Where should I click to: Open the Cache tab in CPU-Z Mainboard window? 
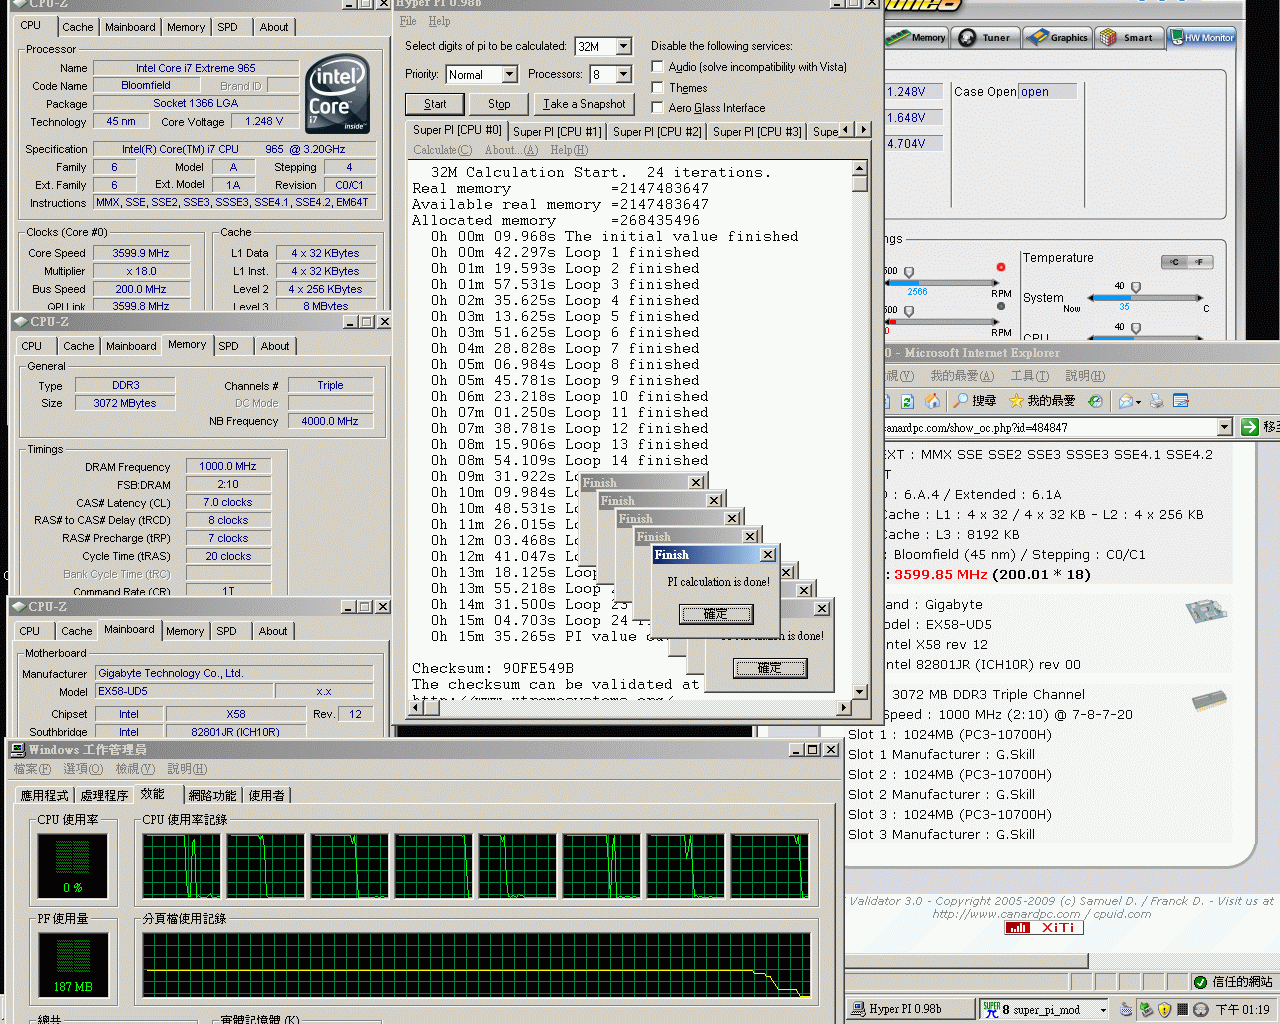point(77,631)
